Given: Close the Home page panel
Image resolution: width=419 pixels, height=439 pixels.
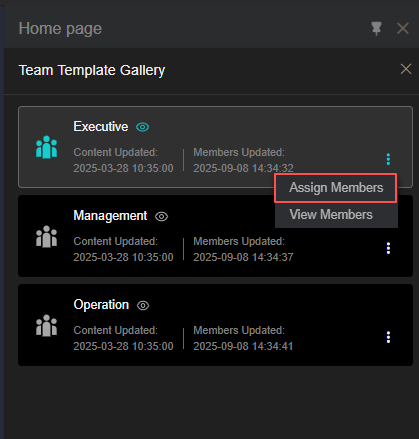Looking at the screenshot, I should click(x=403, y=29).
